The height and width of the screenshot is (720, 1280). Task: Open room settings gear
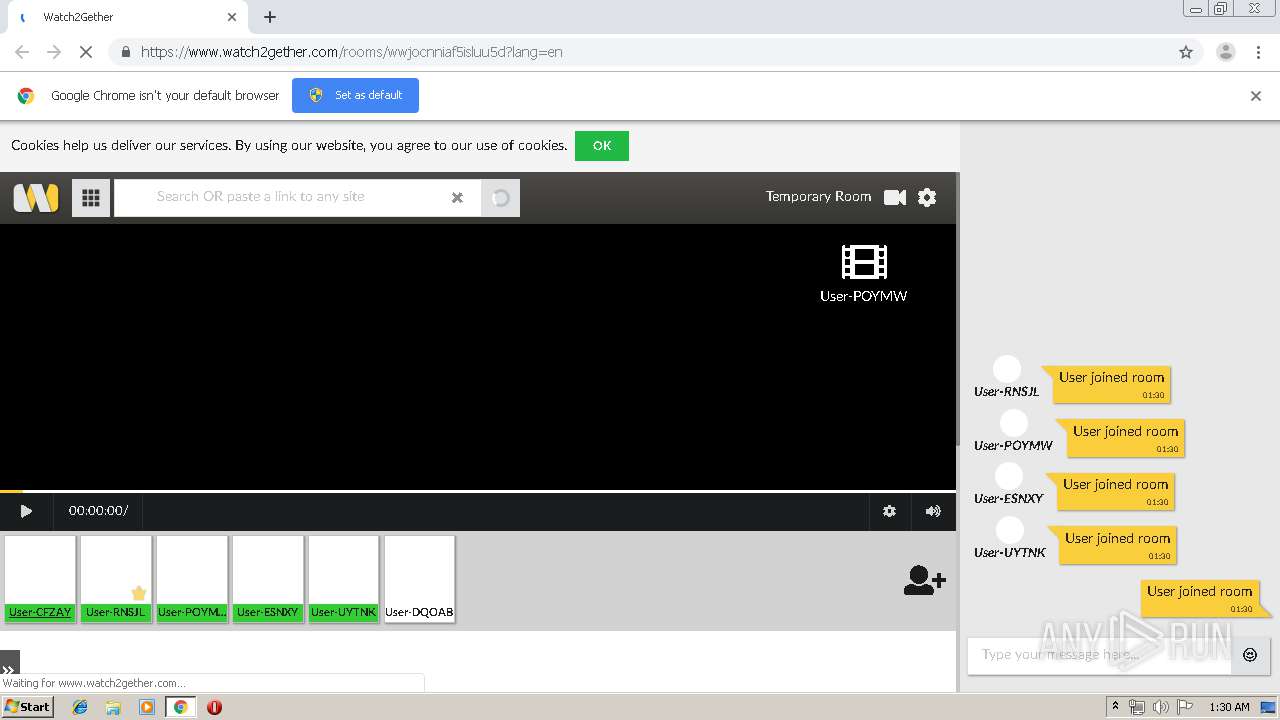point(927,197)
